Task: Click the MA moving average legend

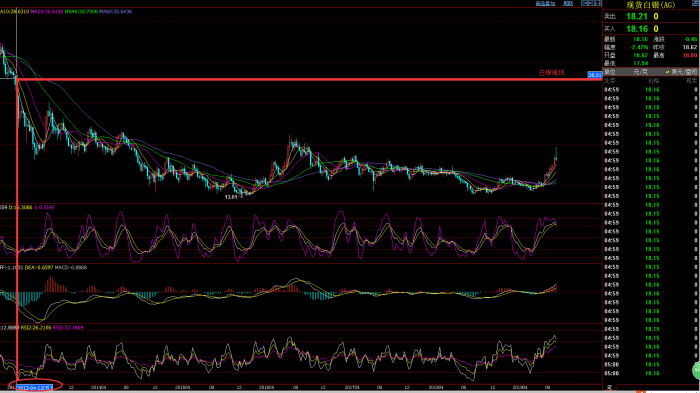Action: point(66,12)
